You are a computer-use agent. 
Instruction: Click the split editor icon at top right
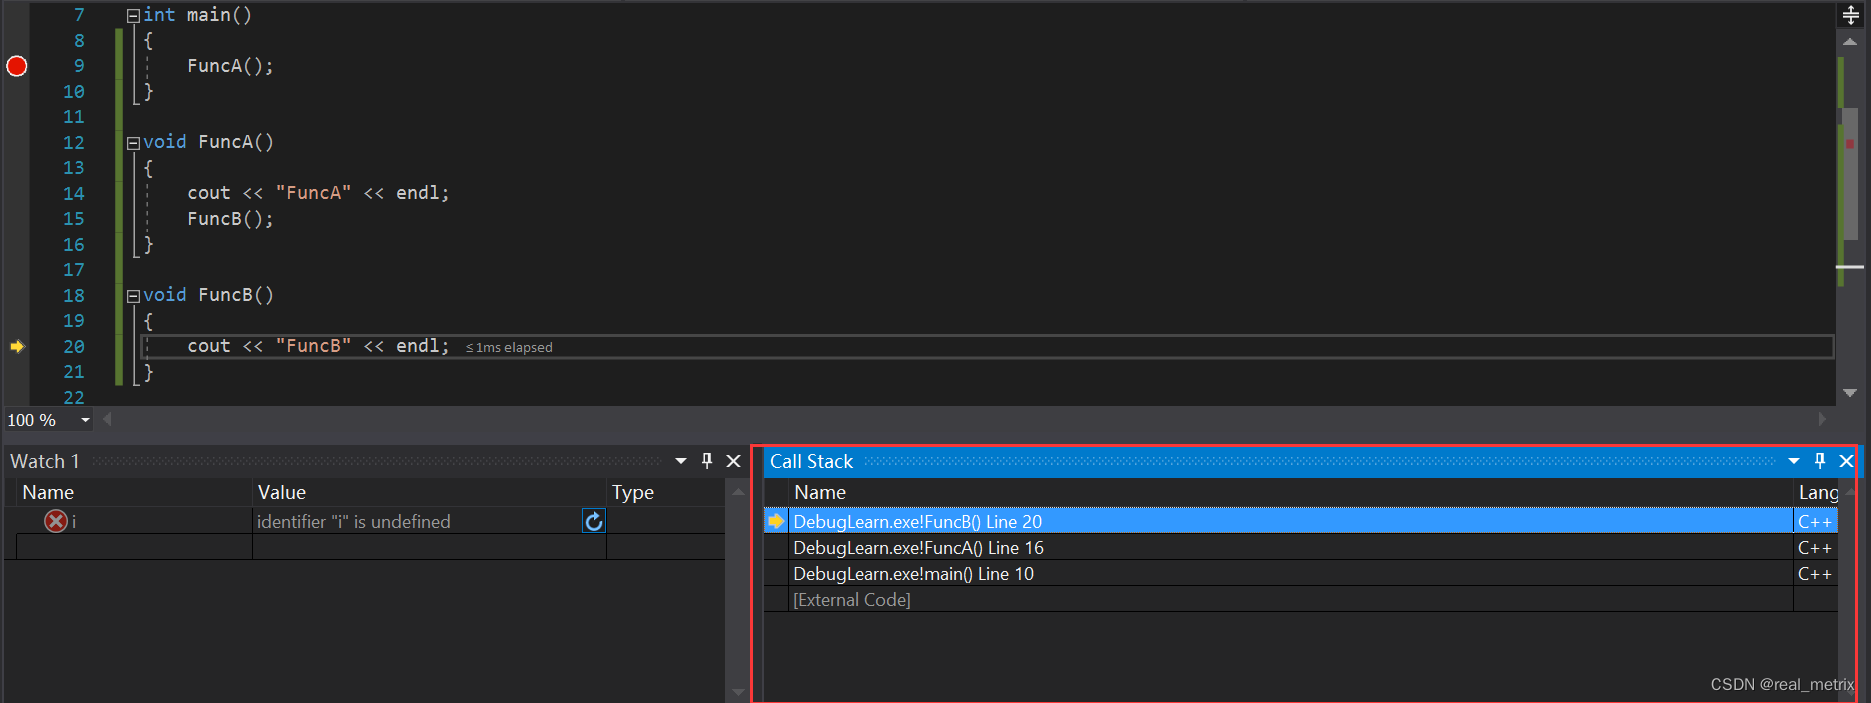point(1851,15)
